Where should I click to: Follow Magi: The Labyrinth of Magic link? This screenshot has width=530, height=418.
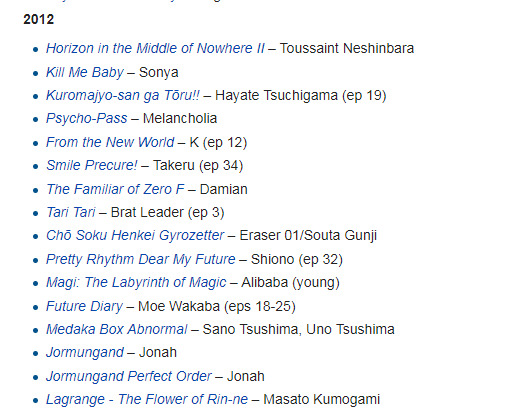[x=136, y=283]
